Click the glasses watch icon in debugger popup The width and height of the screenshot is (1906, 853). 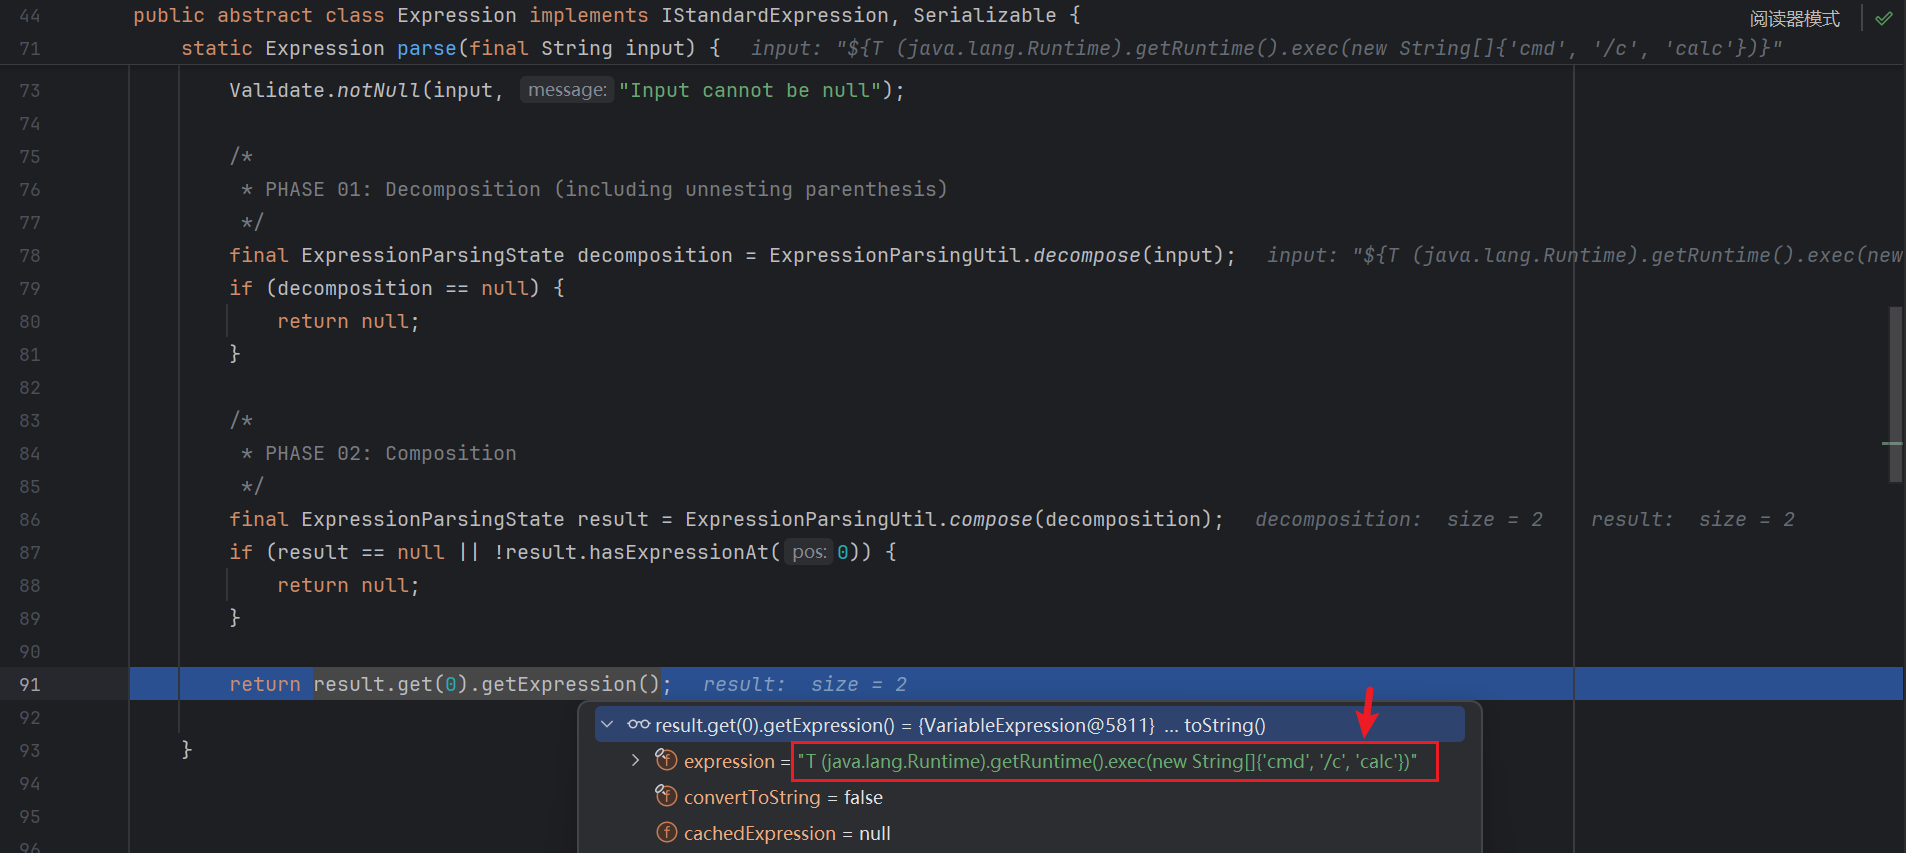pos(638,725)
